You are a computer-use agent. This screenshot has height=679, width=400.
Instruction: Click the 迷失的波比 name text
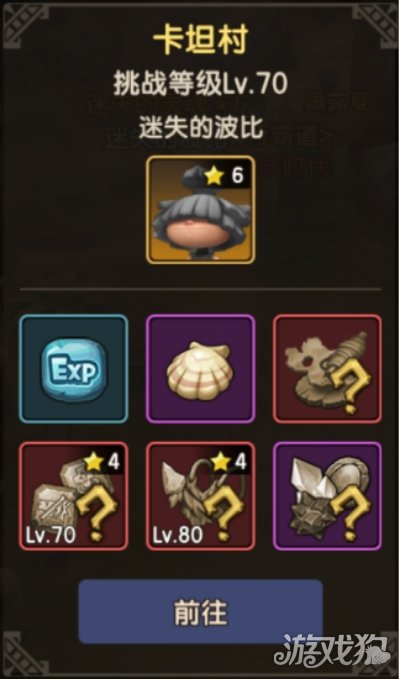200,128
